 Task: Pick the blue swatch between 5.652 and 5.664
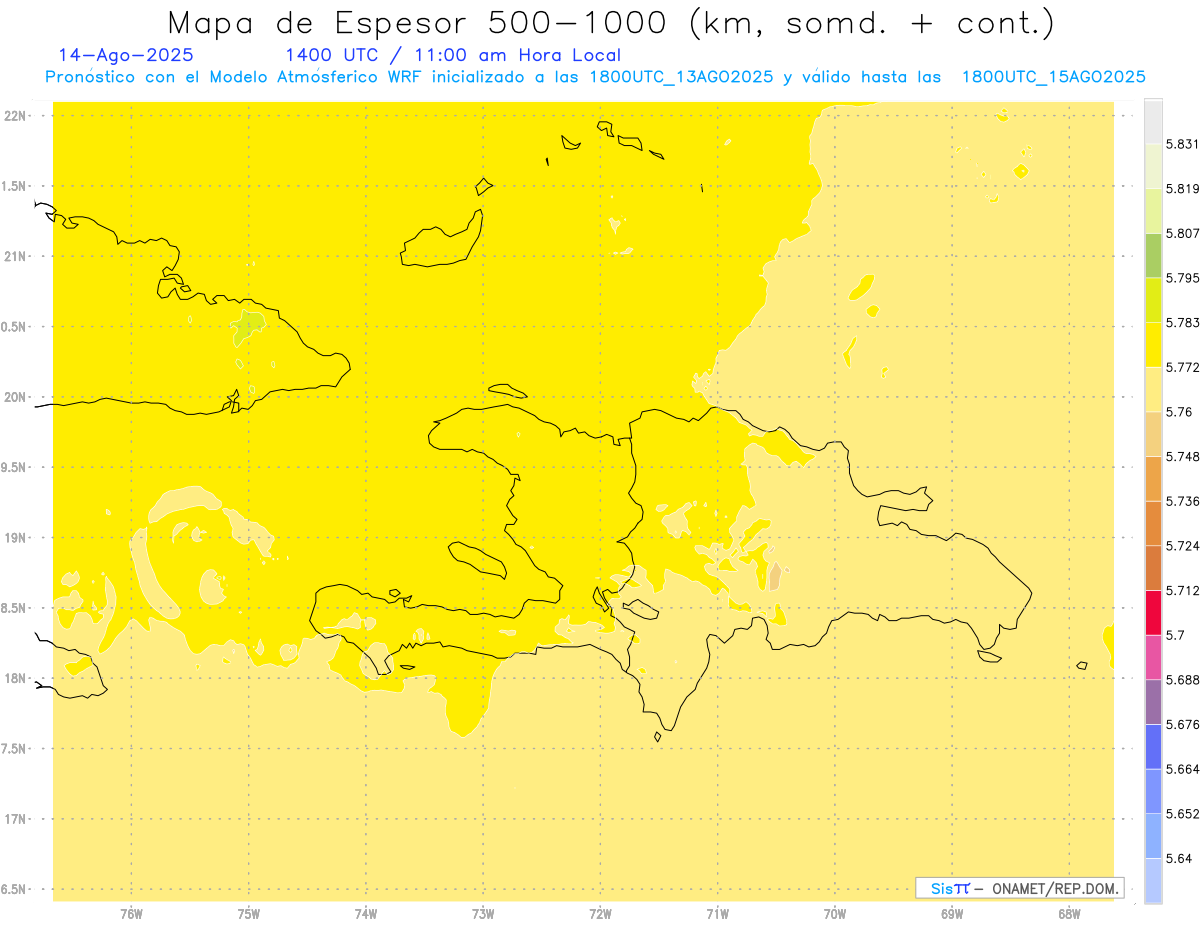pyautogui.click(x=1153, y=790)
